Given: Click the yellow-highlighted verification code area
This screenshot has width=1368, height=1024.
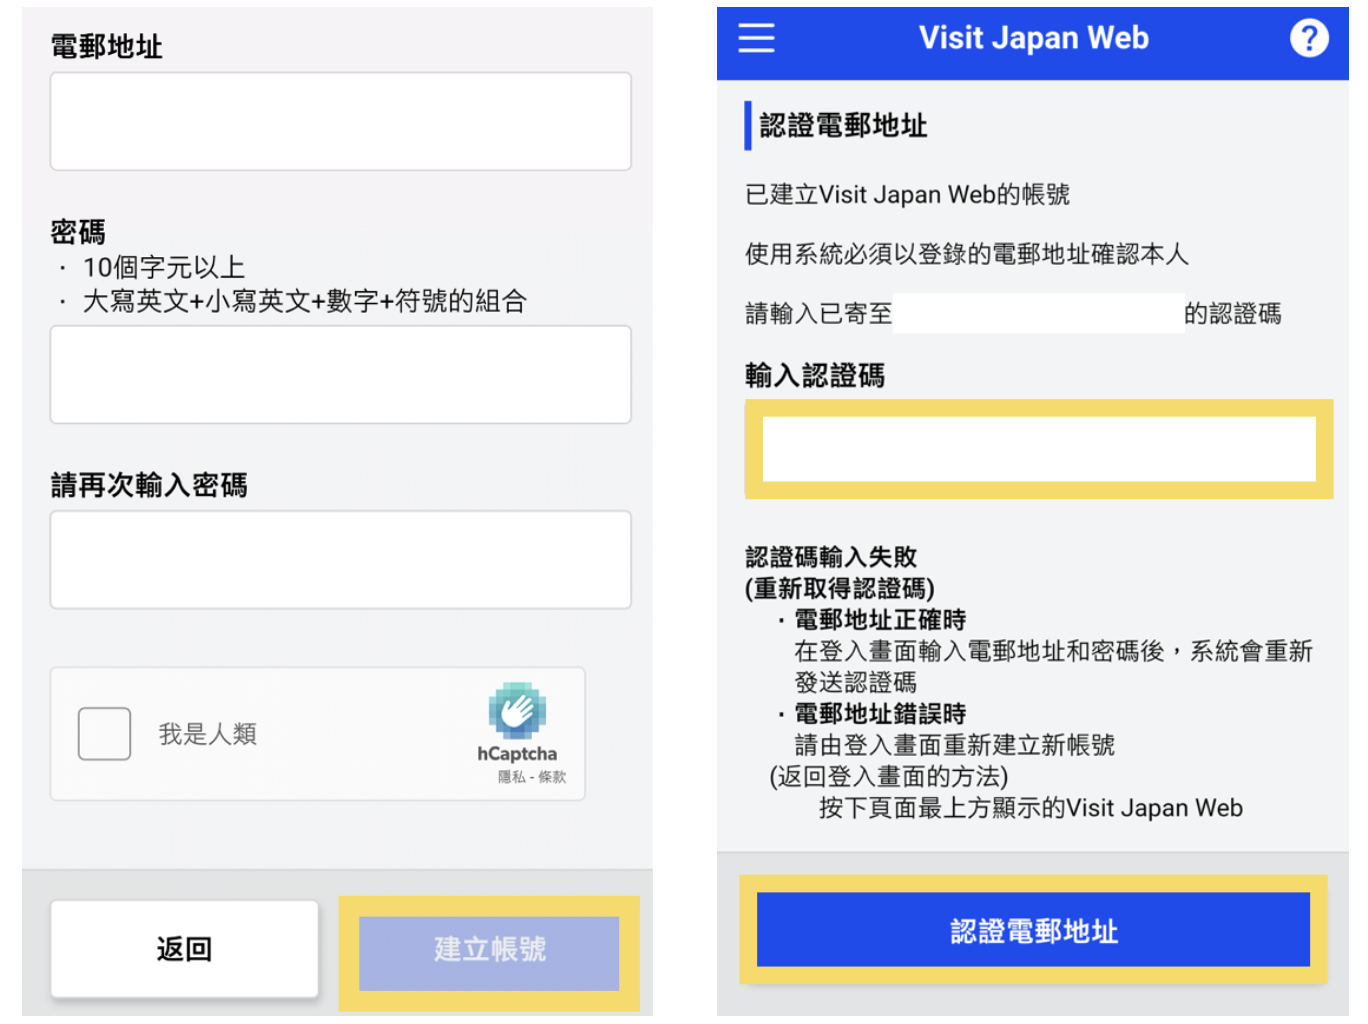Looking at the screenshot, I should pos(1038,449).
